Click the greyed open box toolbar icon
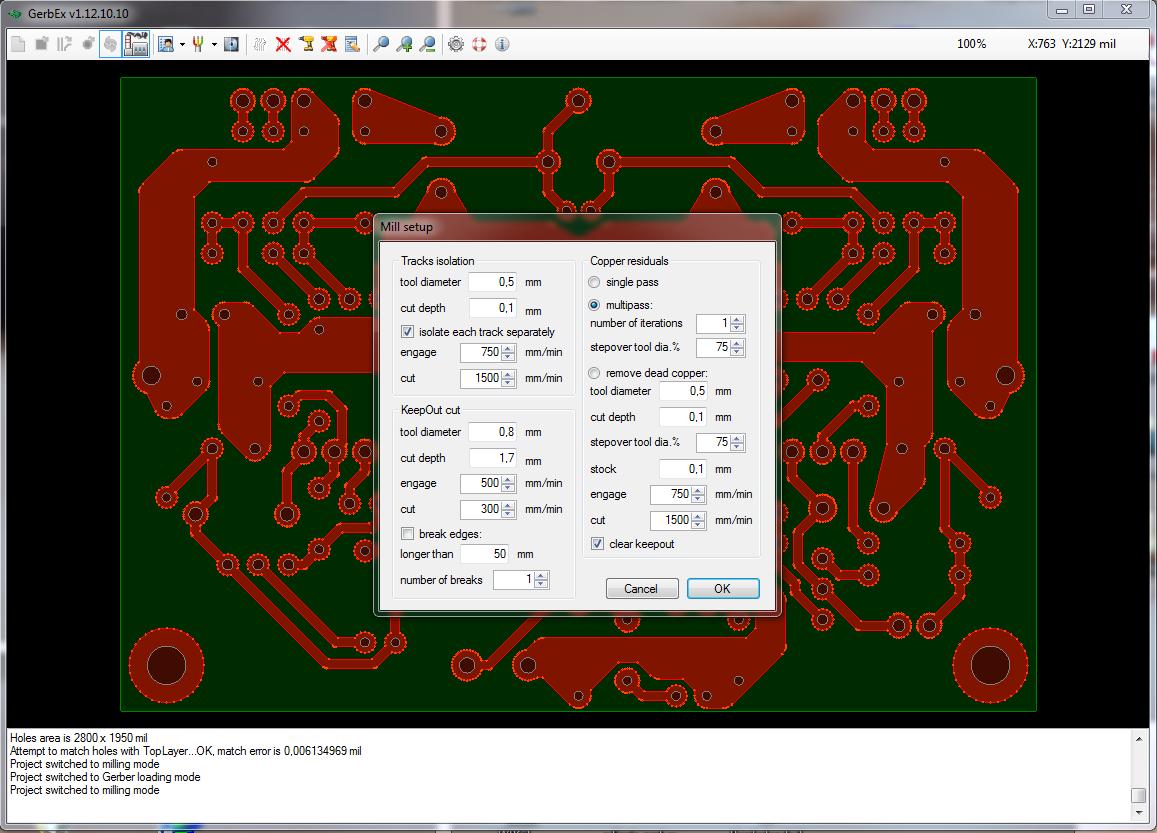 [41, 44]
